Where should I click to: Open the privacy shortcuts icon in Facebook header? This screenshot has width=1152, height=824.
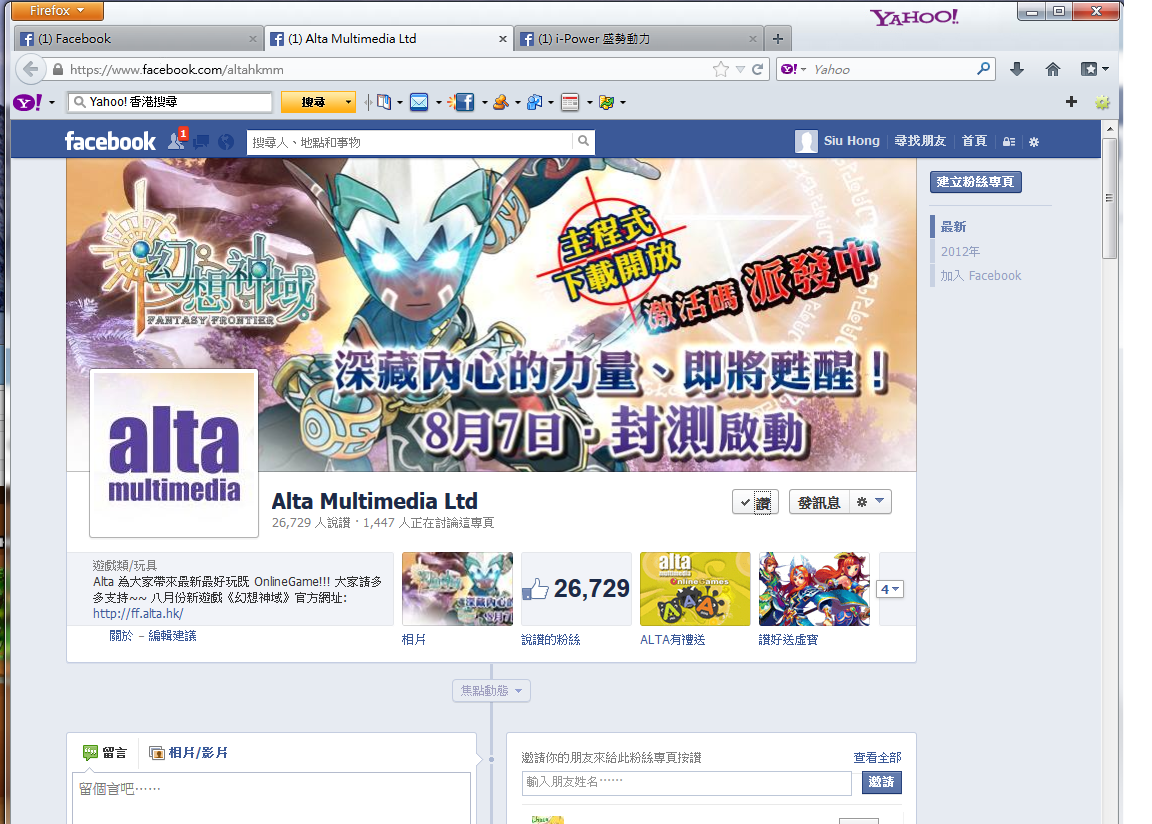pos(1009,142)
